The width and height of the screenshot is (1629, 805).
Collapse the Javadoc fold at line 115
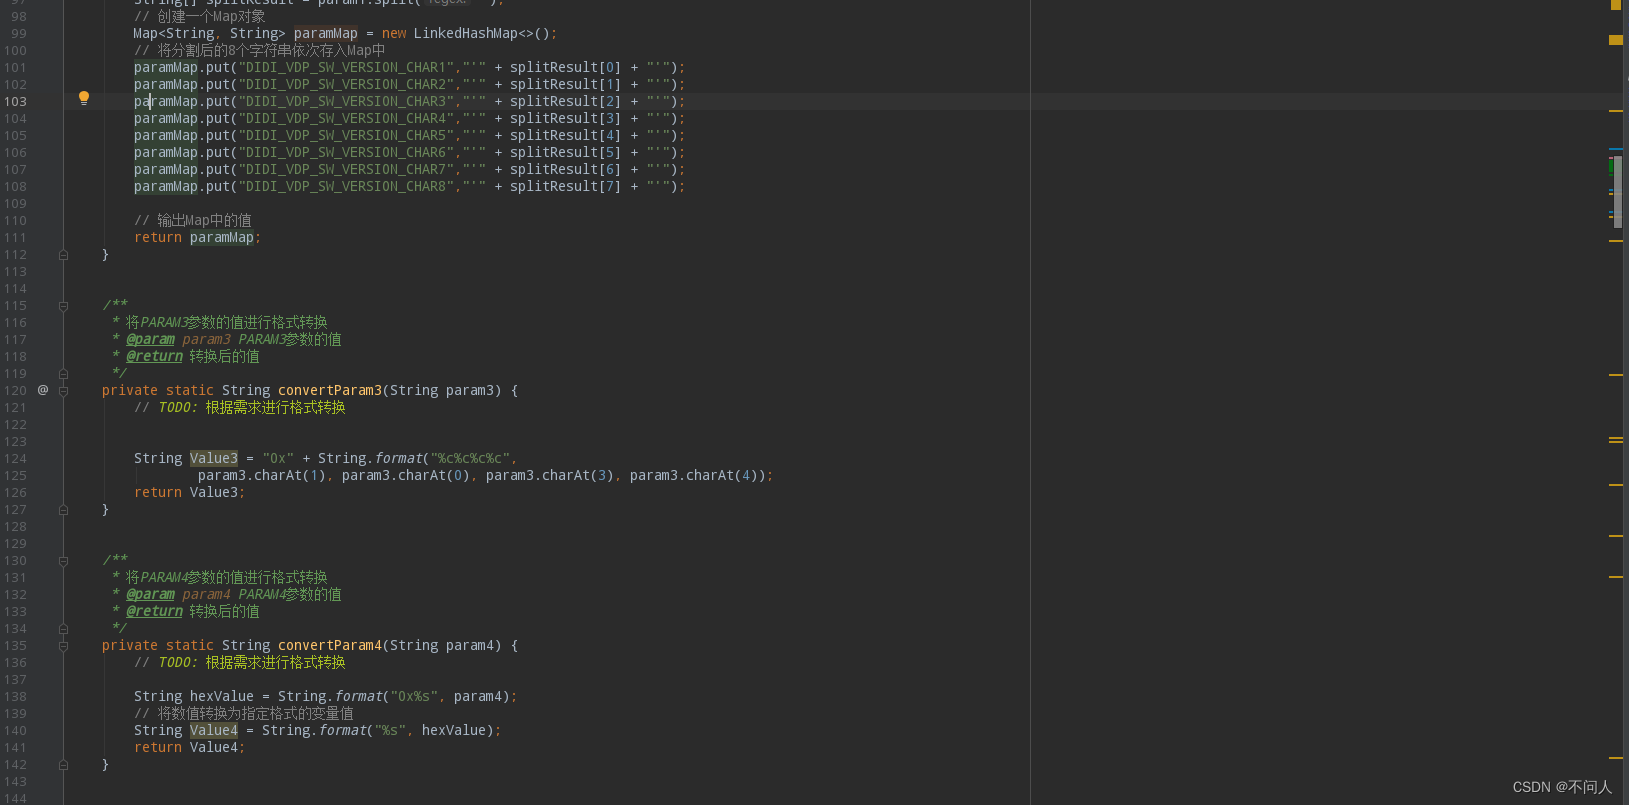63,306
